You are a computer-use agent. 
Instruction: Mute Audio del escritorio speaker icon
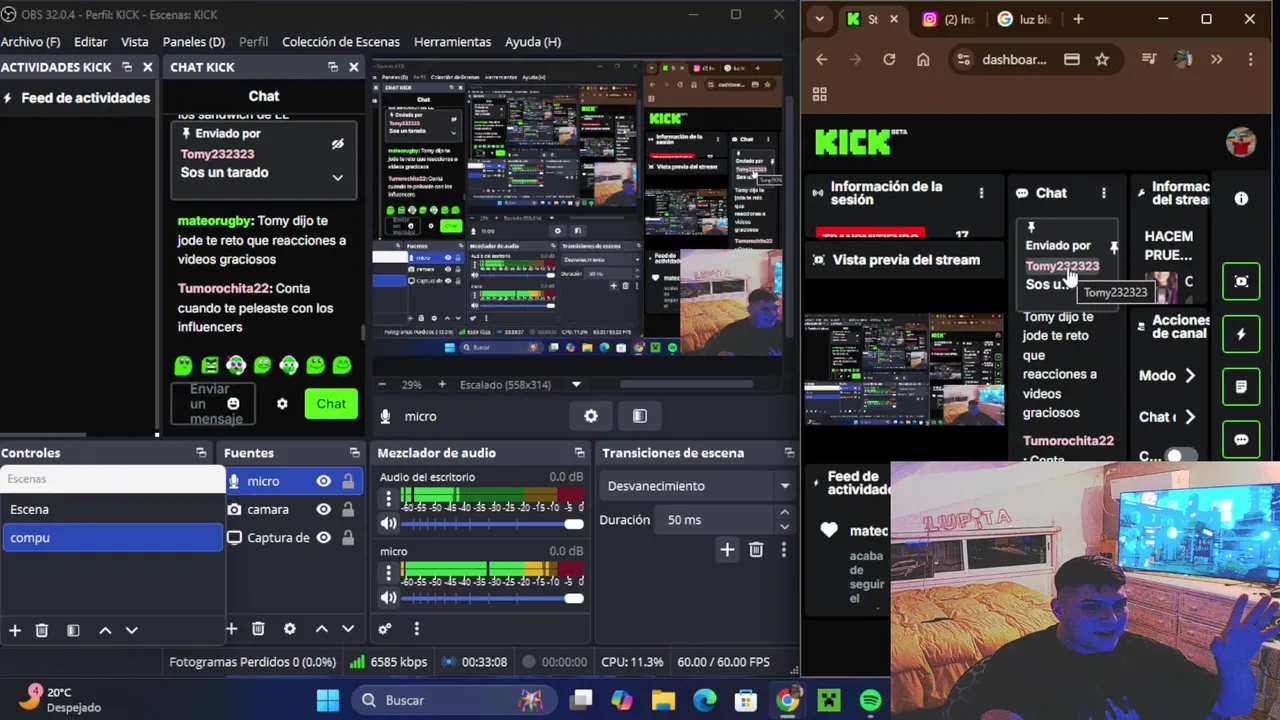coord(388,524)
